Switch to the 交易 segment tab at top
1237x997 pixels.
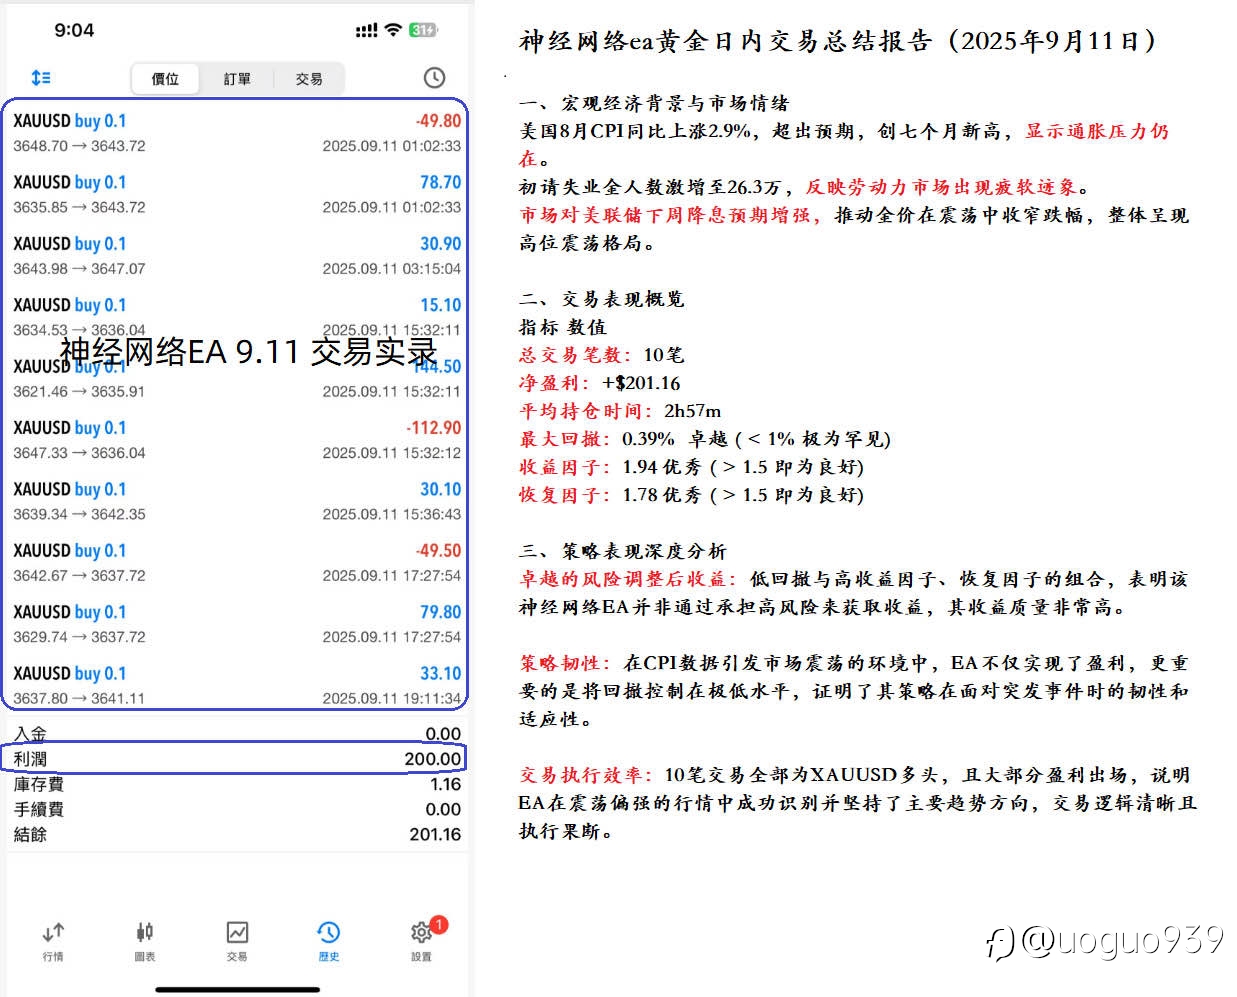coord(309,78)
